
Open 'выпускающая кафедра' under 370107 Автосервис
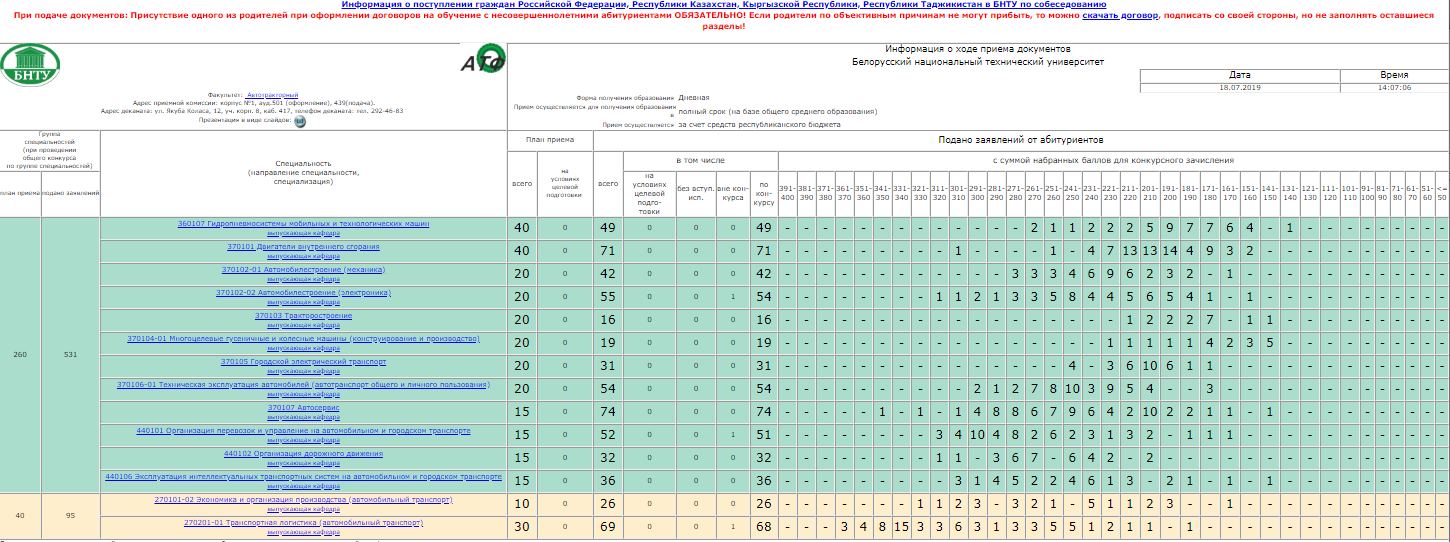pos(303,416)
